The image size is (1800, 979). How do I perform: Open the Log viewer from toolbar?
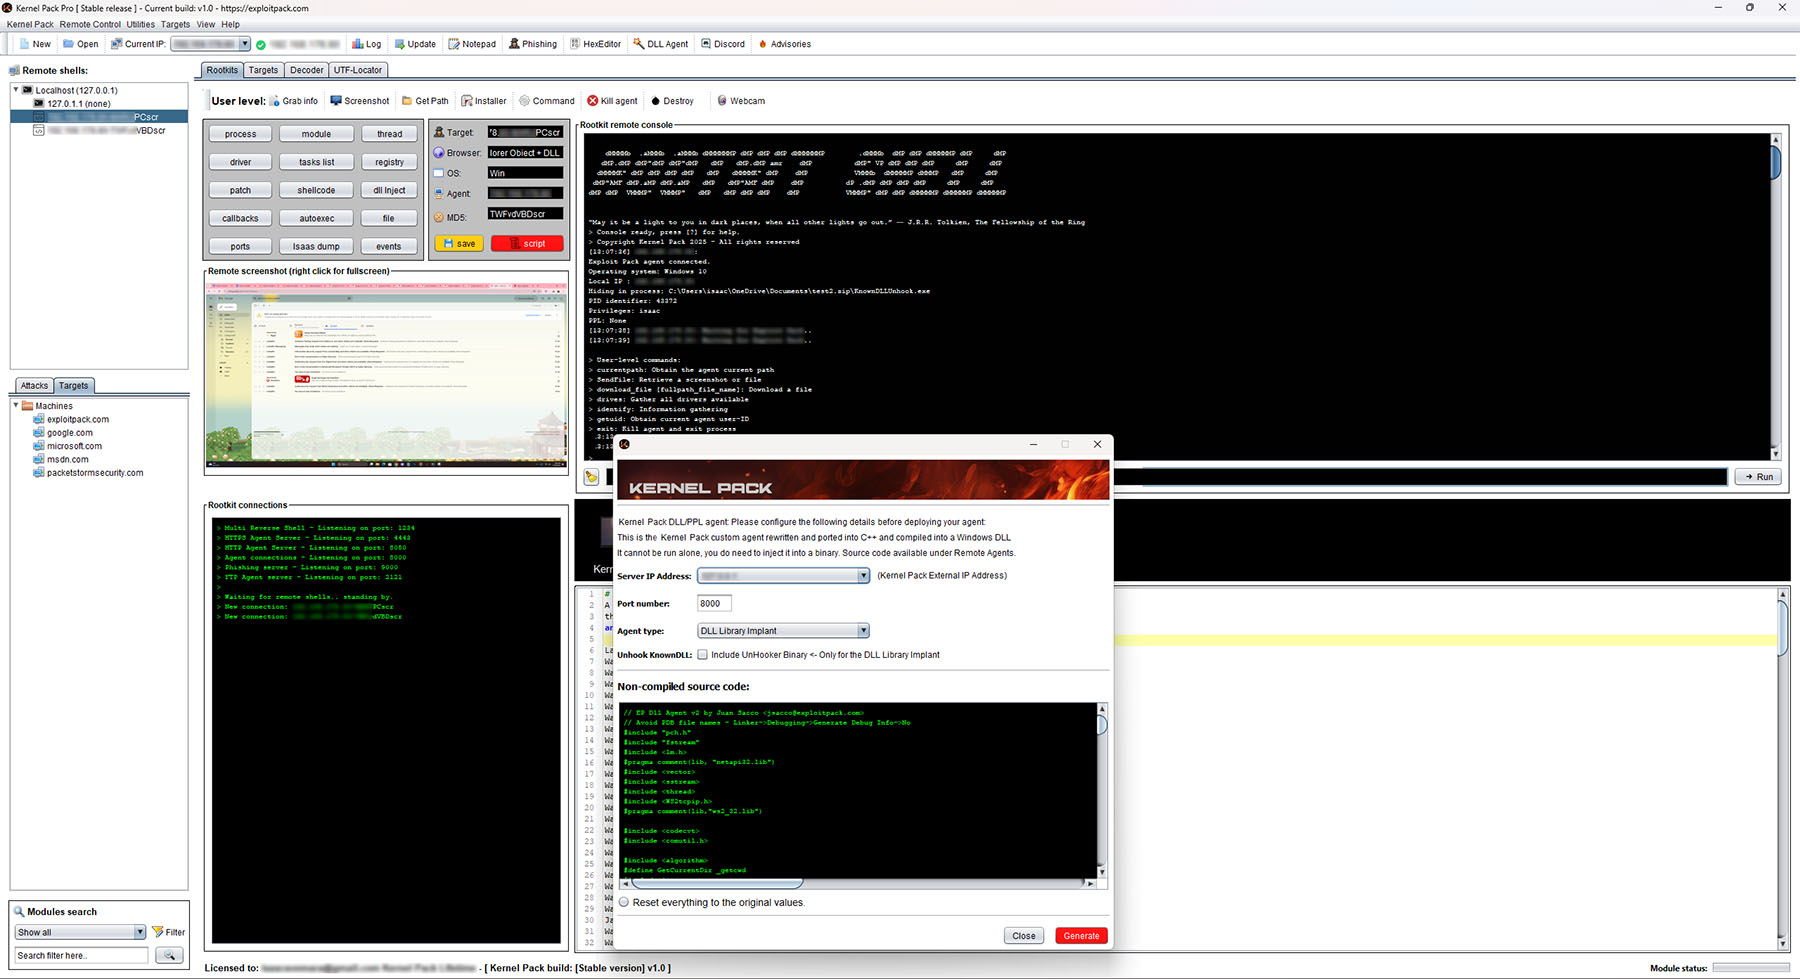click(x=366, y=44)
